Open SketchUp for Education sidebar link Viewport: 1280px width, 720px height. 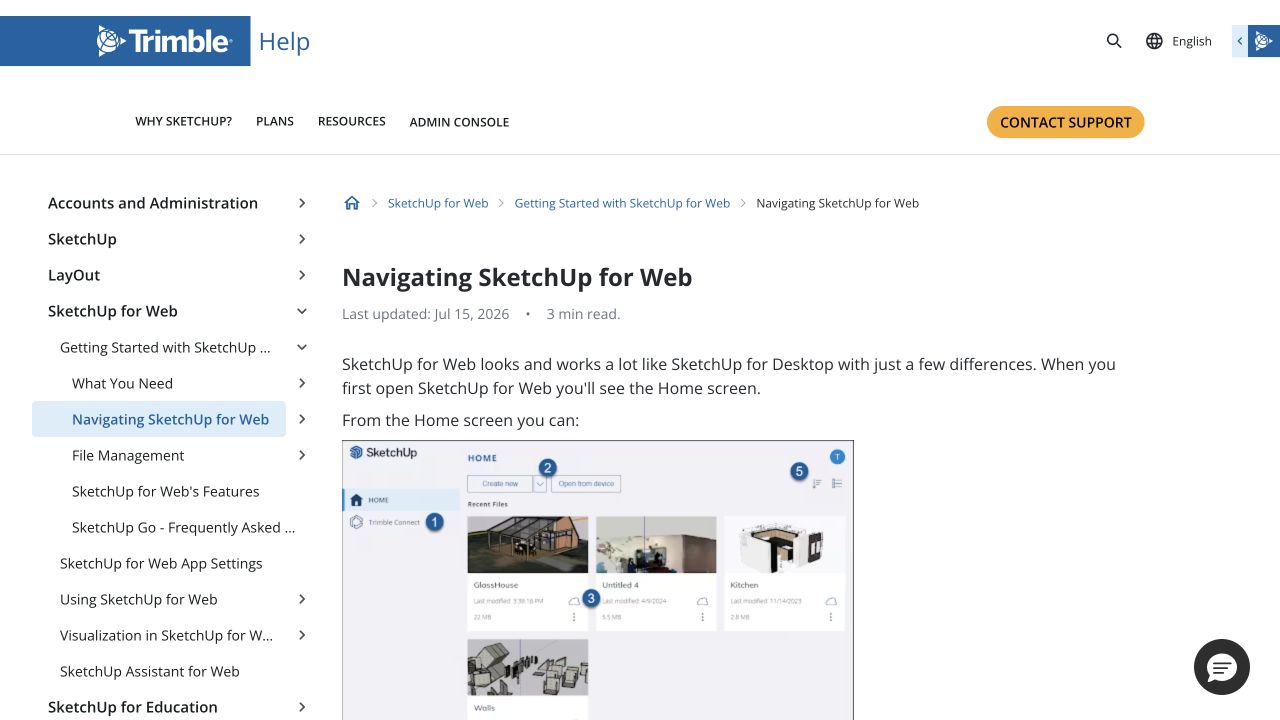tap(133, 707)
